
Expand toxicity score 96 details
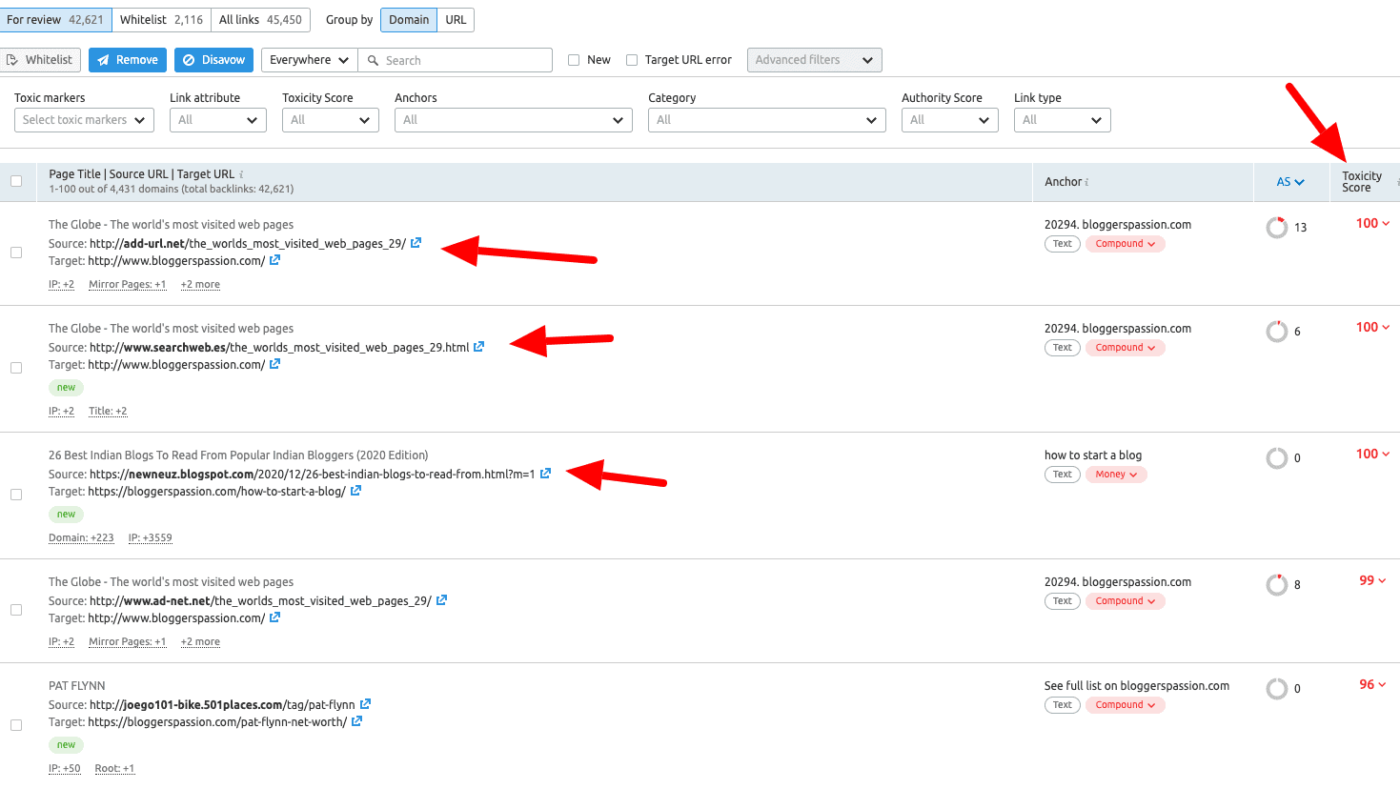(1373, 684)
